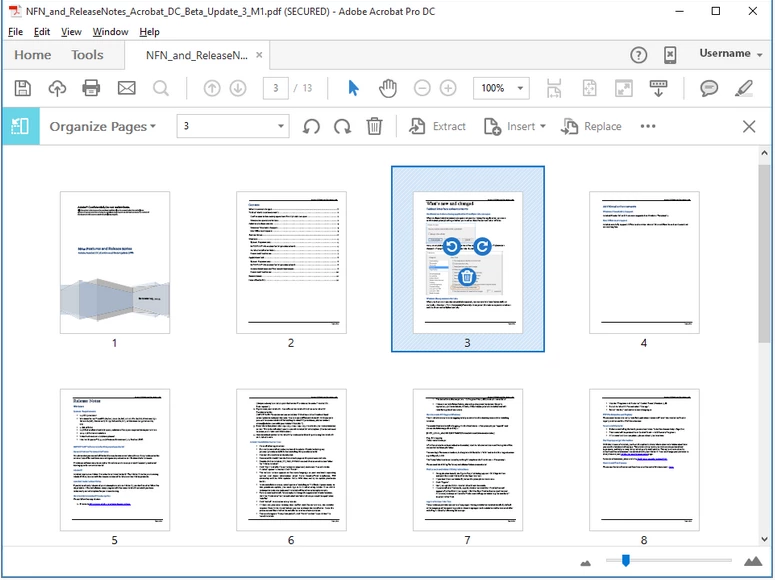Print the document with printer icon
Image resolution: width=775 pixels, height=580 pixels.
pyautogui.click(x=91, y=88)
